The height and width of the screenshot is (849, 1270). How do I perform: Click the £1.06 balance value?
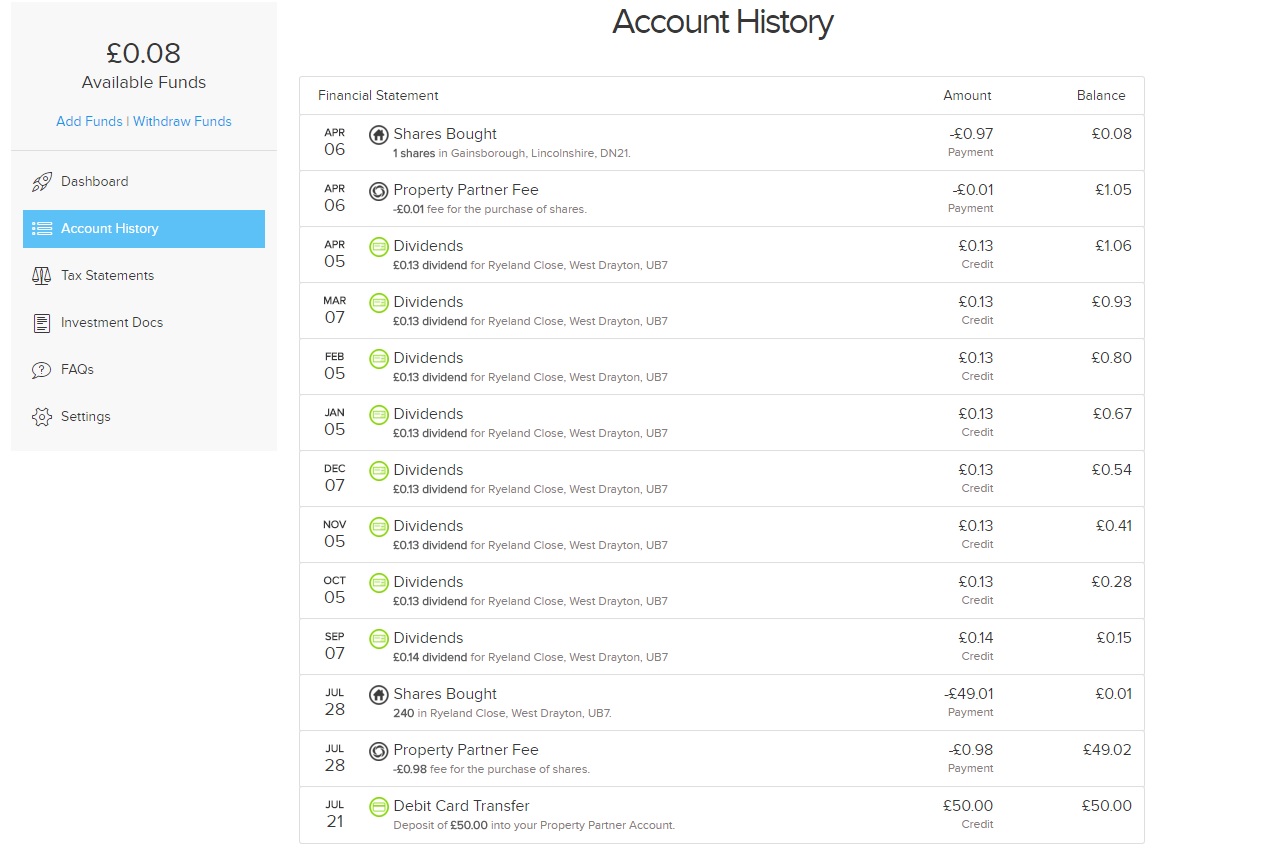point(1113,246)
